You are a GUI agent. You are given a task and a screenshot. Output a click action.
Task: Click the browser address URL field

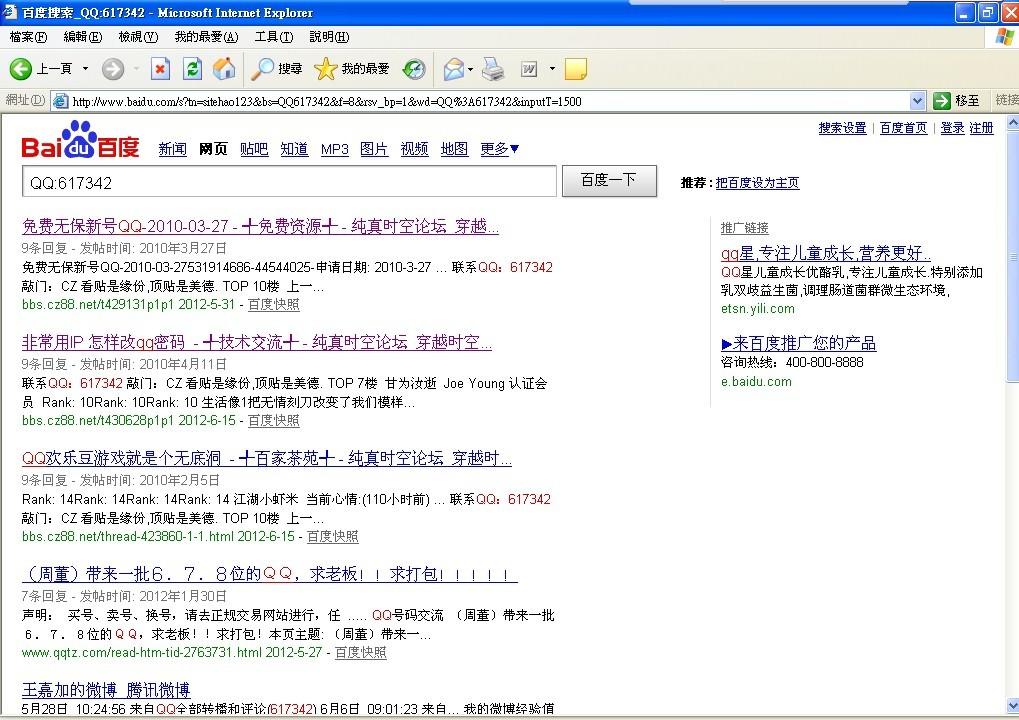[x=490, y=101]
